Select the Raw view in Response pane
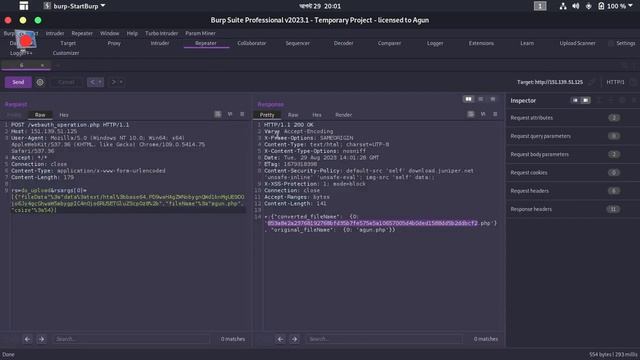Viewport: 640px width, 360px height. pyautogui.click(x=293, y=115)
